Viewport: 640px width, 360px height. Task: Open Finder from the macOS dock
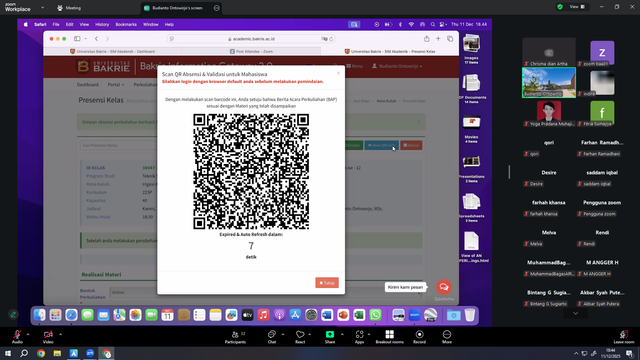click(x=40, y=315)
